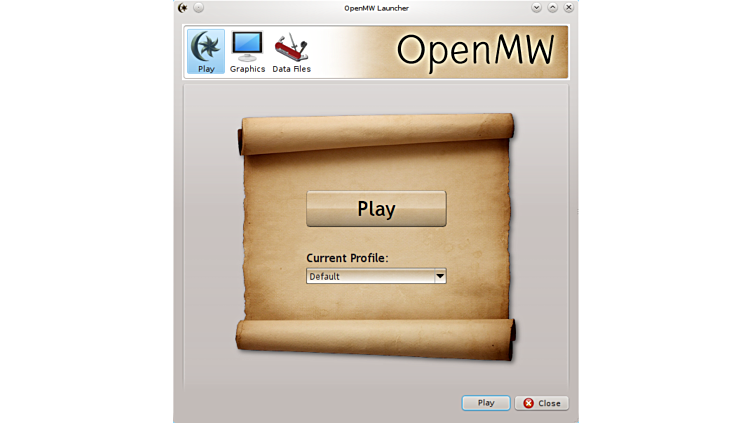The width and height of the screenshot is (752, 423).
Task: Click the Close button at bottom right
Action: pos(542,403)
